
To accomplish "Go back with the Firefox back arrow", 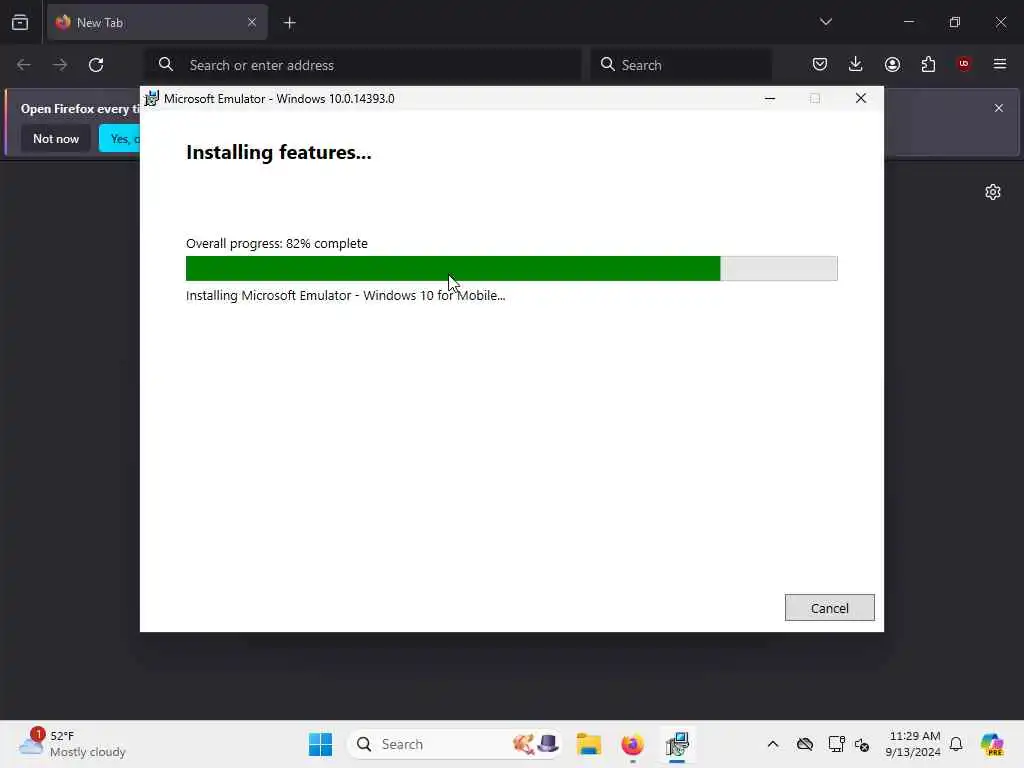I will pyautogui.click(x=24, y=65).
